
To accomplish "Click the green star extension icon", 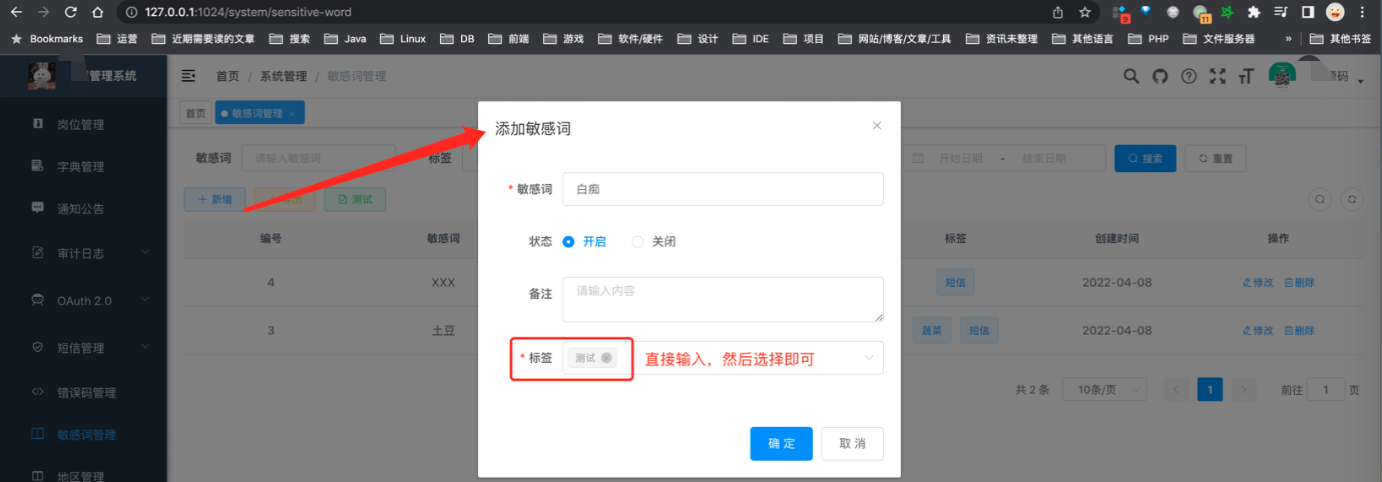I will (1227, 12).
